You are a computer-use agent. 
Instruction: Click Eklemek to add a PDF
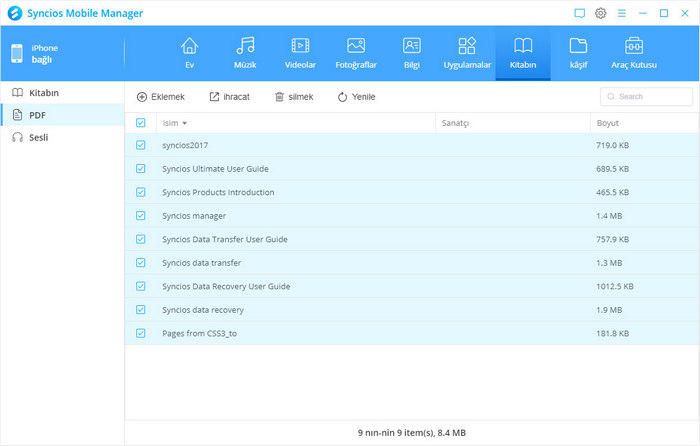pyautogui.click(x=161, y=97)
